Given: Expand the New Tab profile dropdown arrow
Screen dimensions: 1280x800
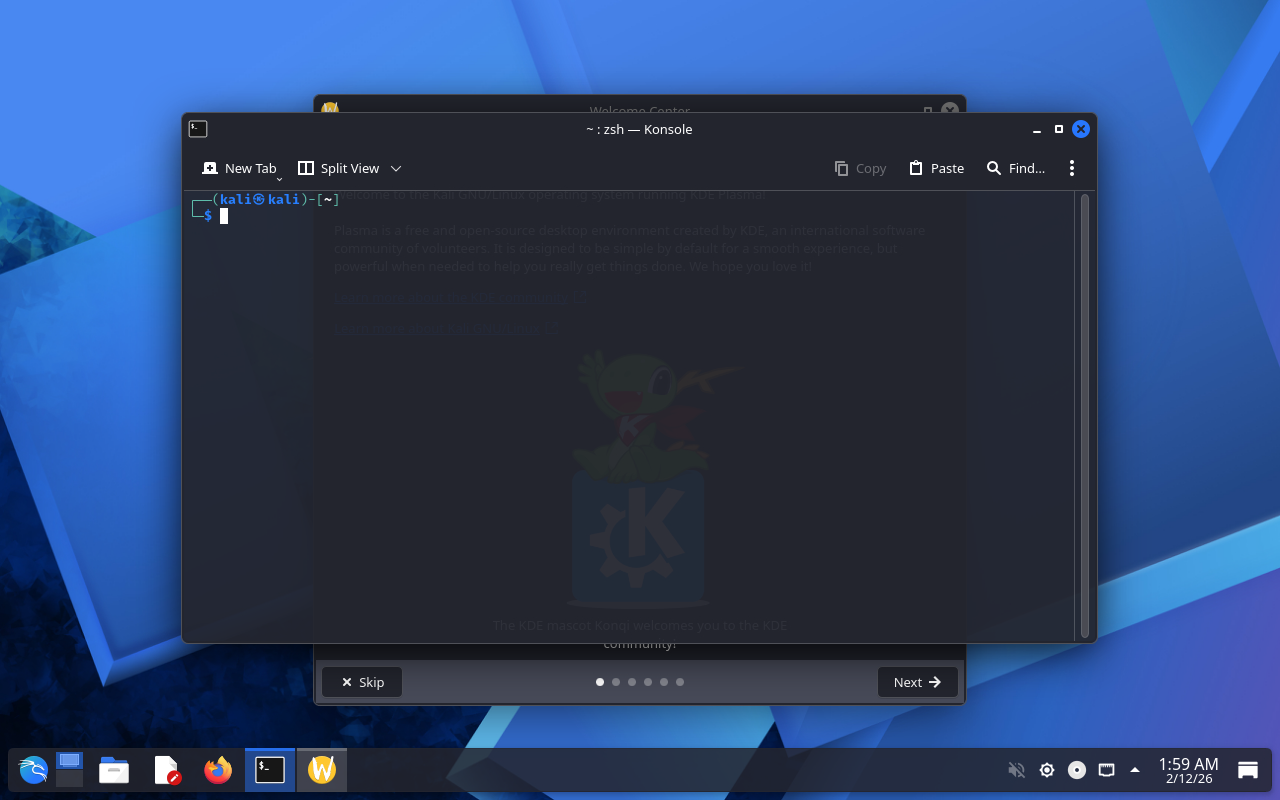Looking at the screenshot, I should (280, 178).
